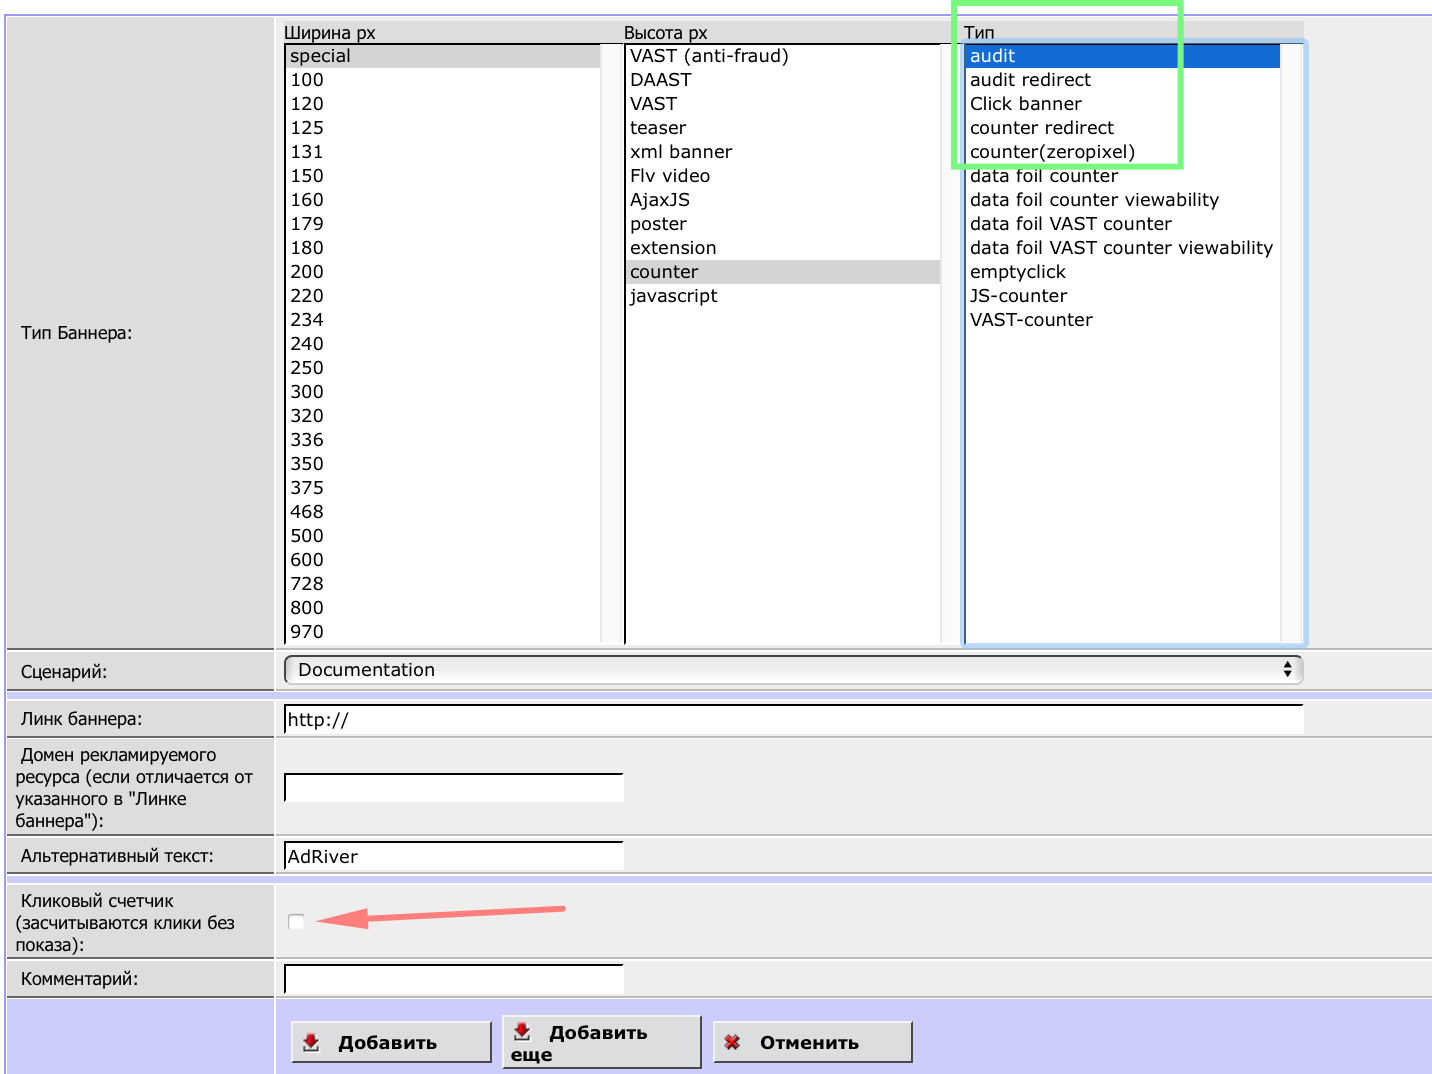
Task: Select width 131 in the list
Action: pyautogui.click(x=442, y=152)
